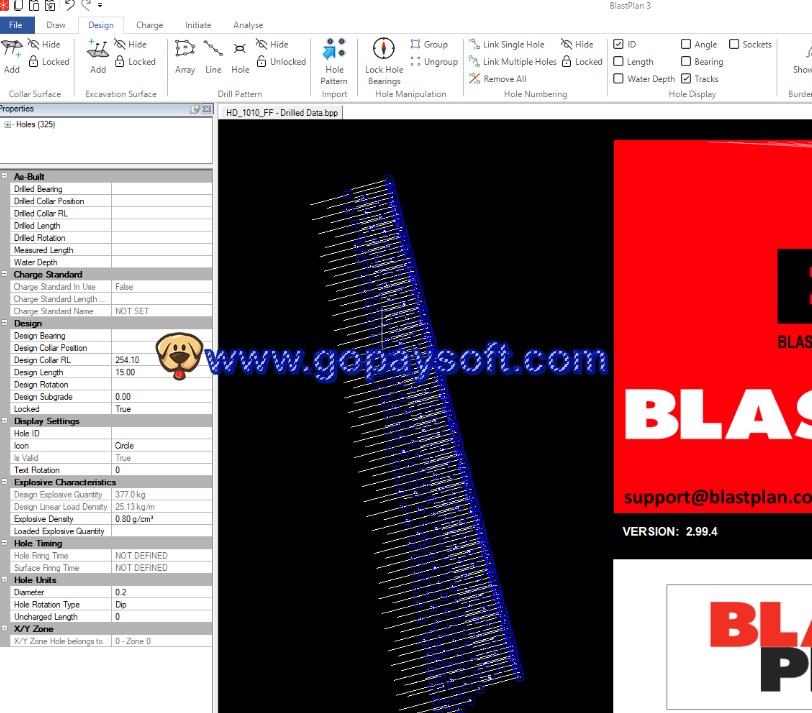Edit the Design Length value 15.00
The height and width of the screenshot is (713, 812).
162,372
